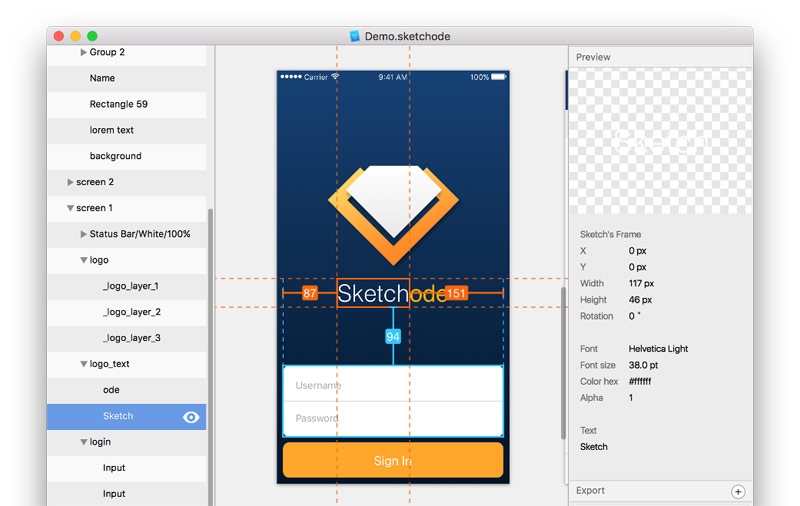
Task: Click the orange diamond logo on canvas
Action: [393, 214]
